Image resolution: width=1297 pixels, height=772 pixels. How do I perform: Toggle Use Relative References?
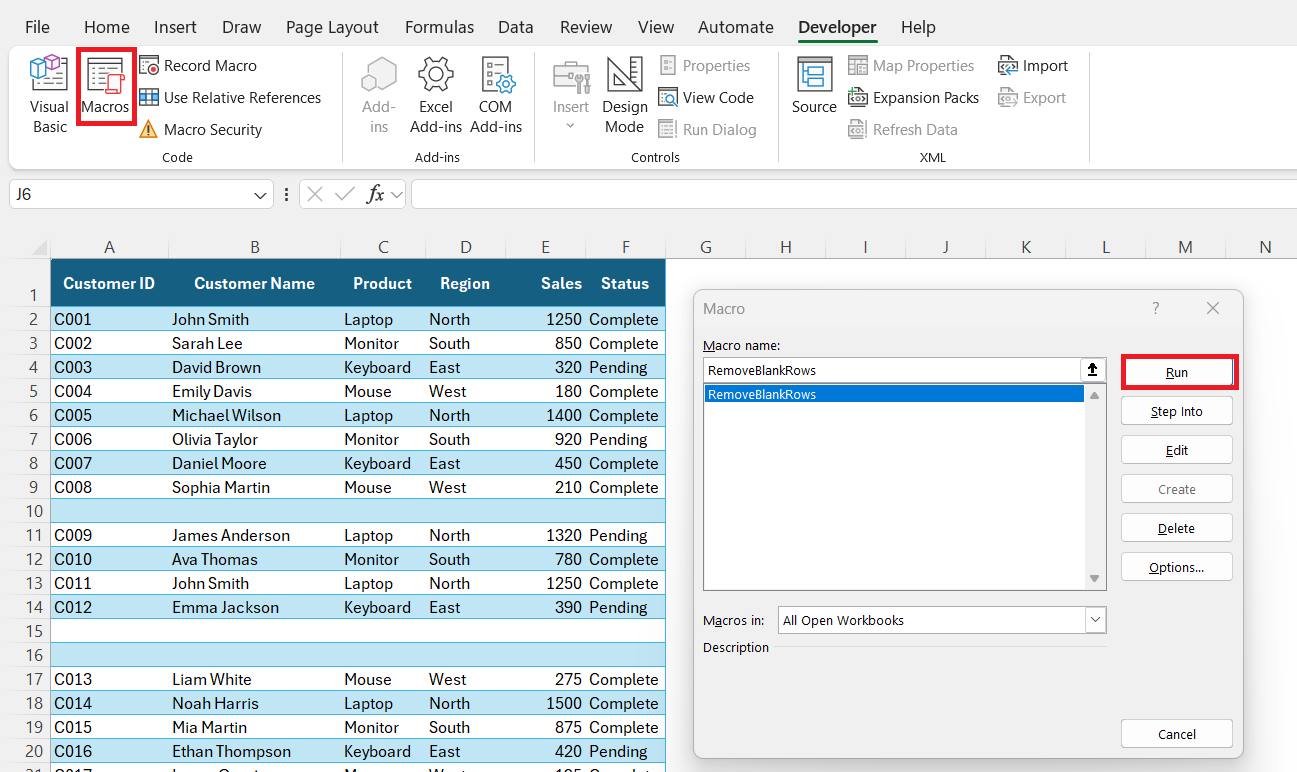[x=230, y=98]
